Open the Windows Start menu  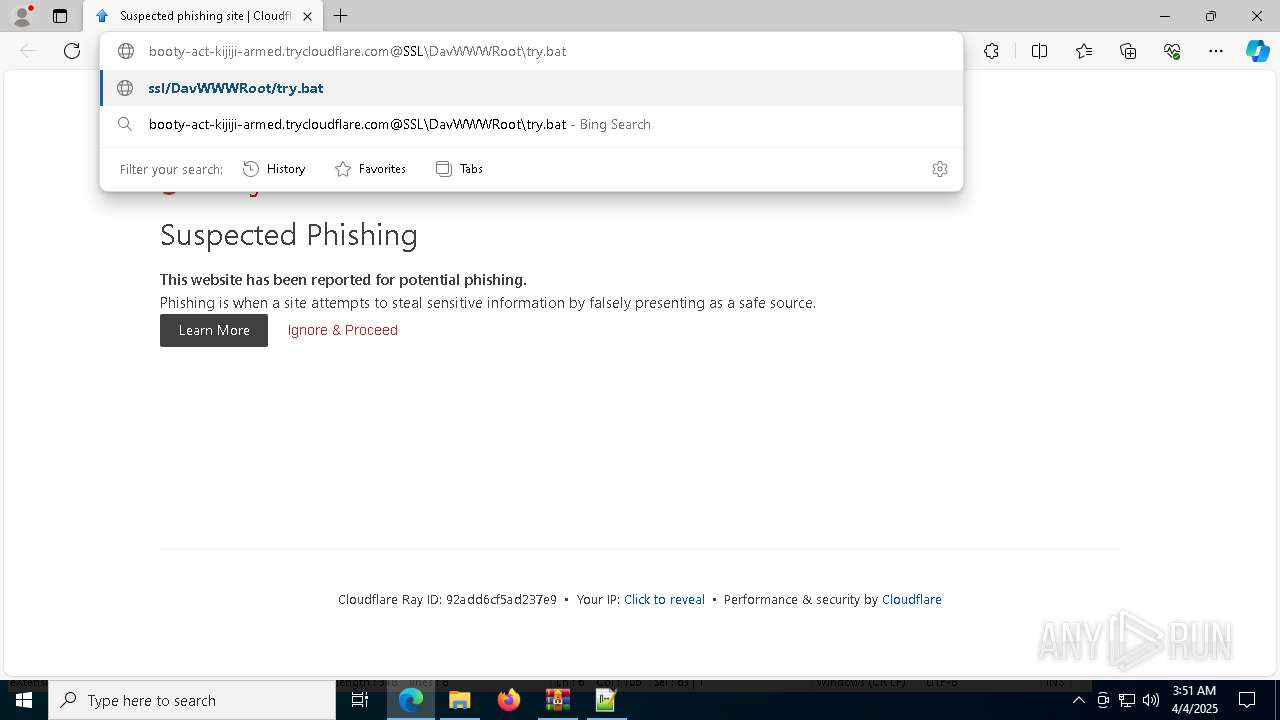(24, 700)
